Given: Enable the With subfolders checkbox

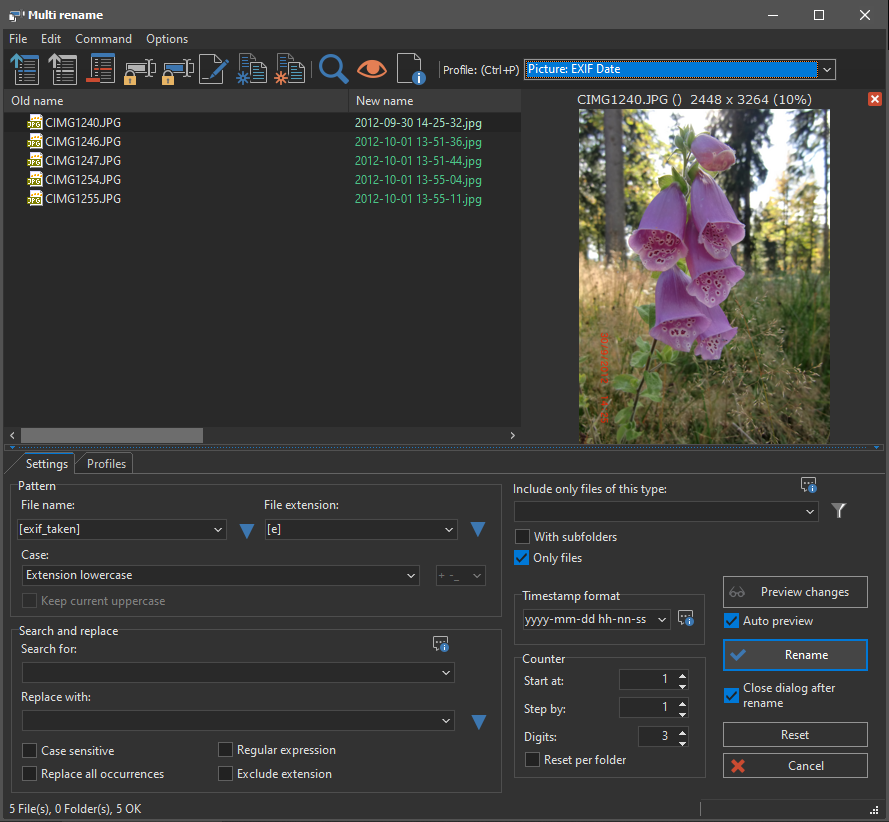Looking at the screenshot, I should pyautogui.click(x=522, y=537).
